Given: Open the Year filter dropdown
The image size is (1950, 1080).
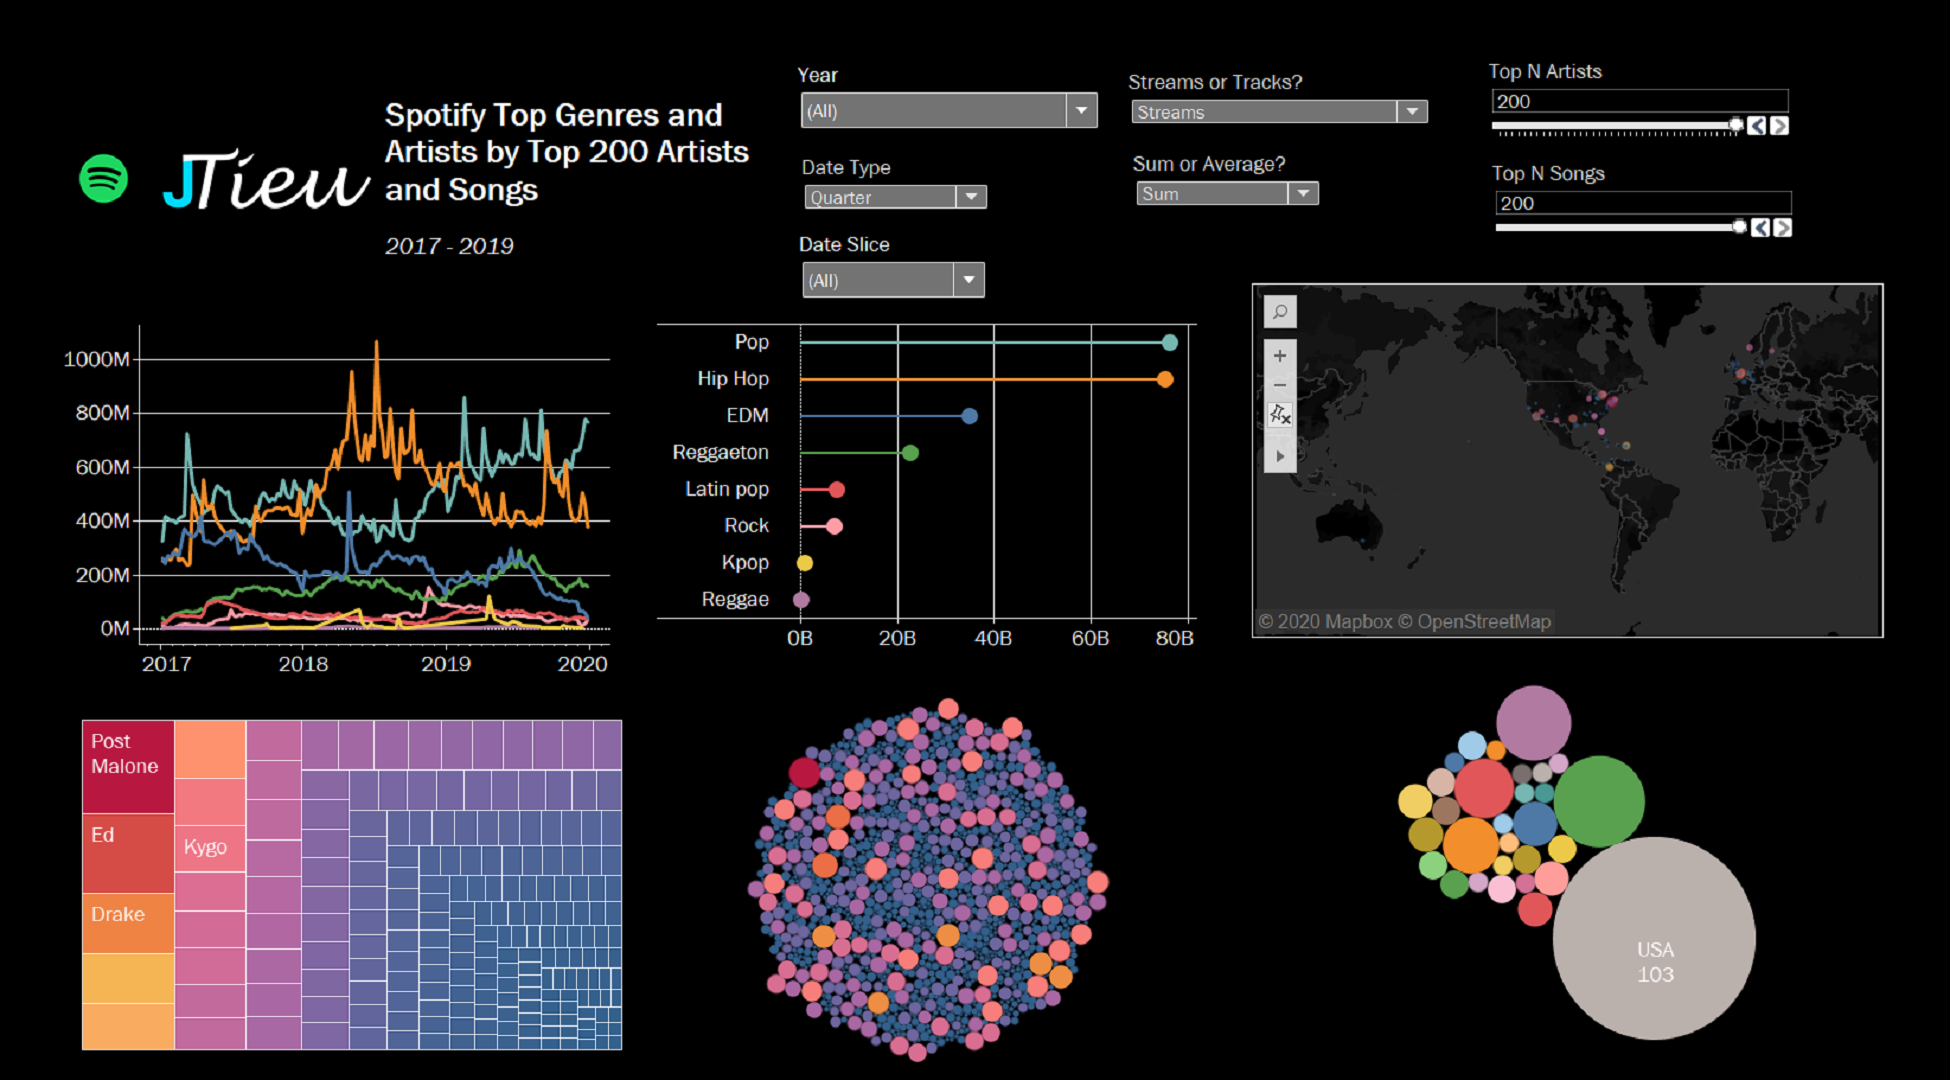Looking at the screenshot, I should click(949, 110).
